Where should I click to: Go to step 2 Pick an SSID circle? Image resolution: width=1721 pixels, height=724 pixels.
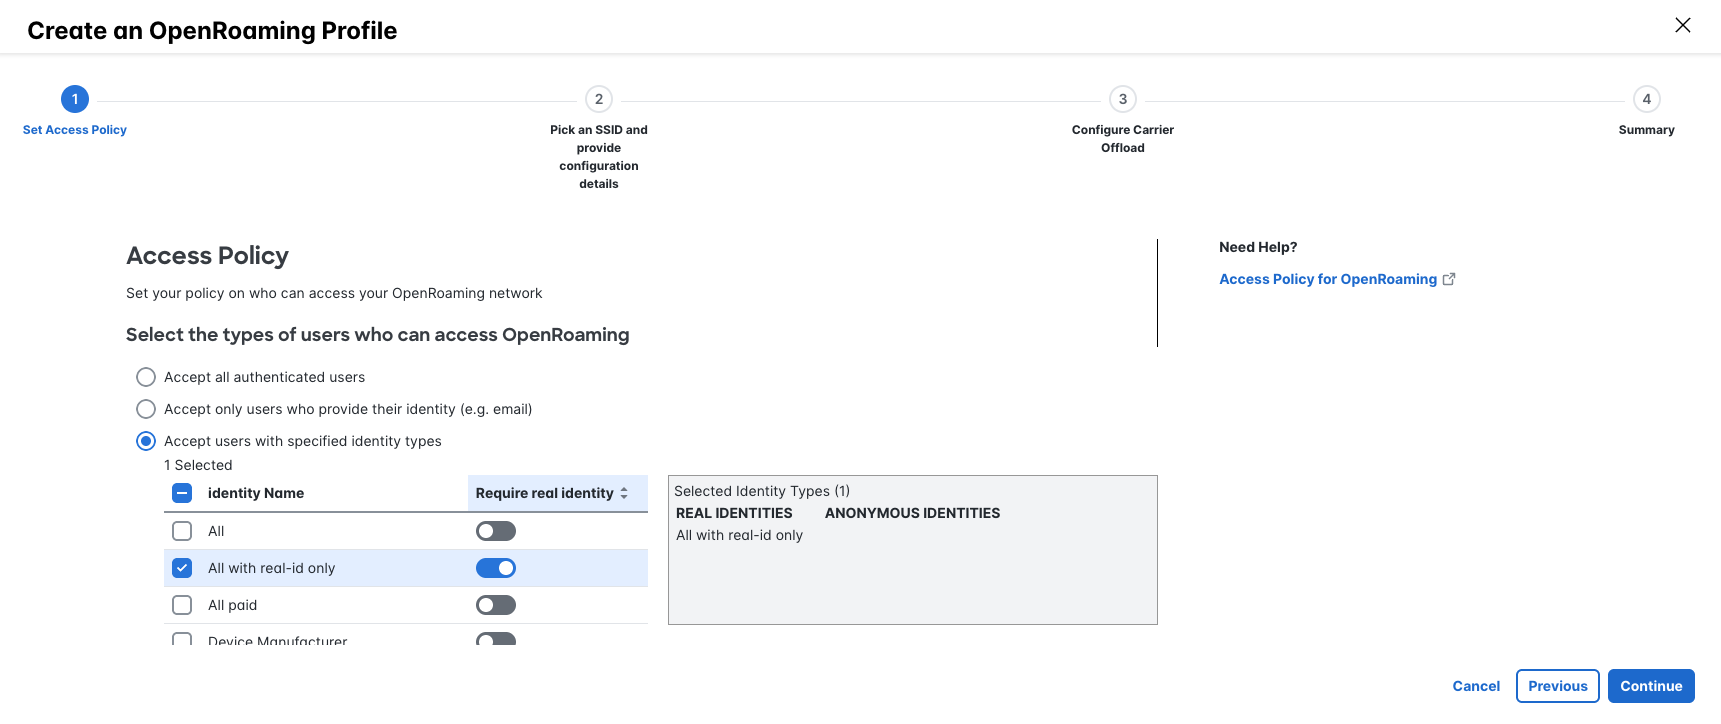click(x=599, y=99)
